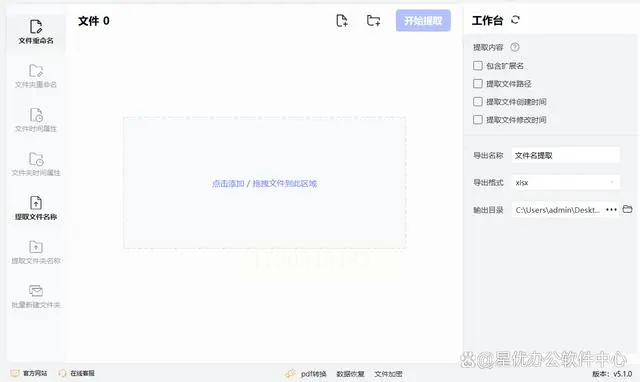This screenshot has height=382, width=640.
Task: Click the 点击添加 link
Action: (x=228, y=183)
